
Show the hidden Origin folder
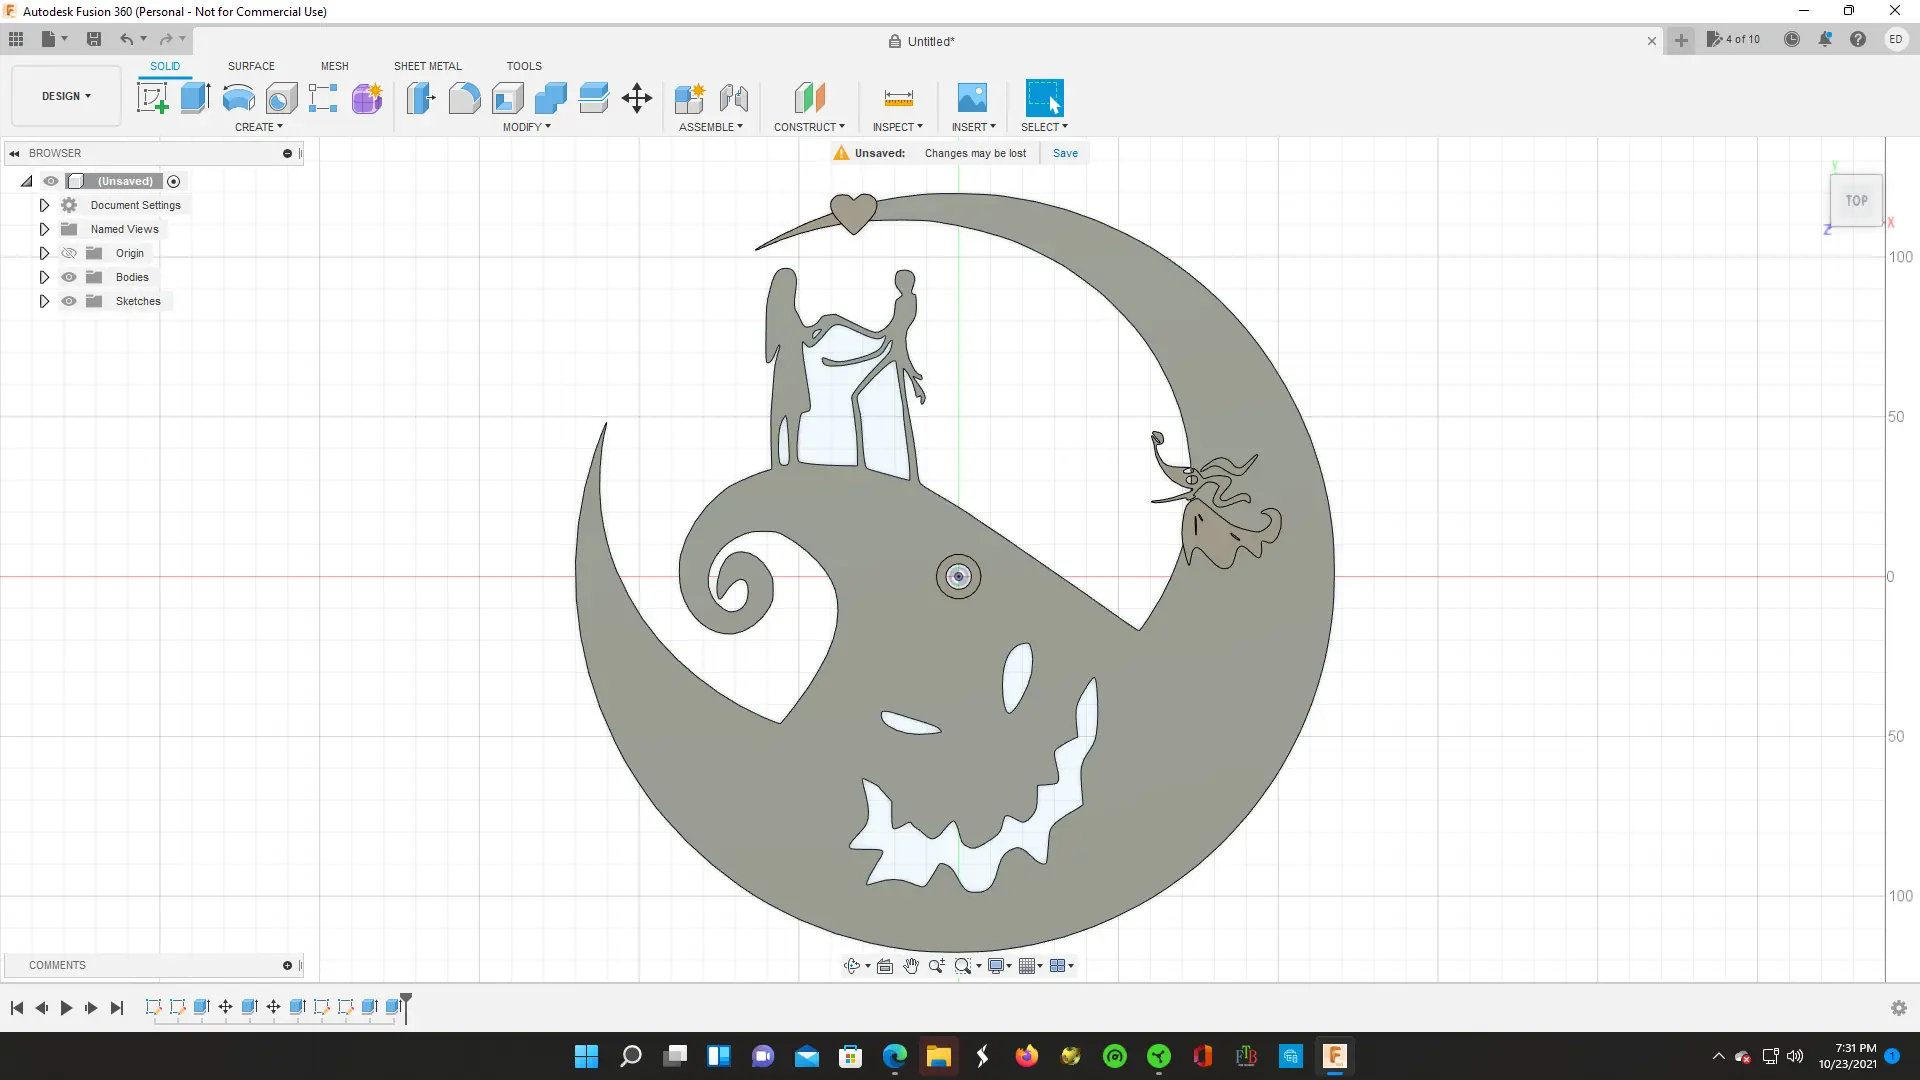pos(69,253)
